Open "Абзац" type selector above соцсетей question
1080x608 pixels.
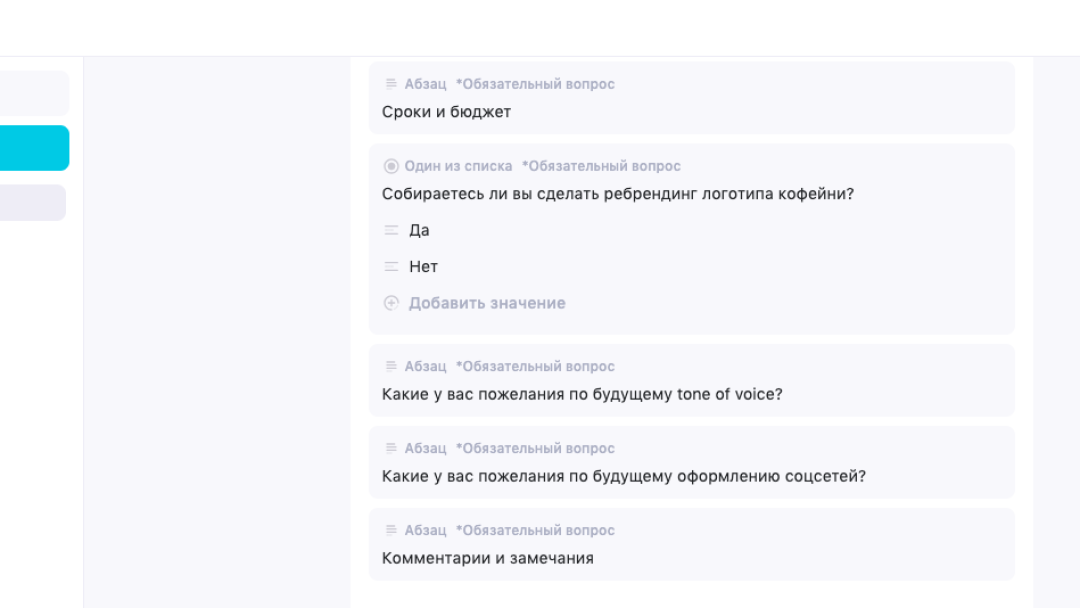[x=425, y=448]
